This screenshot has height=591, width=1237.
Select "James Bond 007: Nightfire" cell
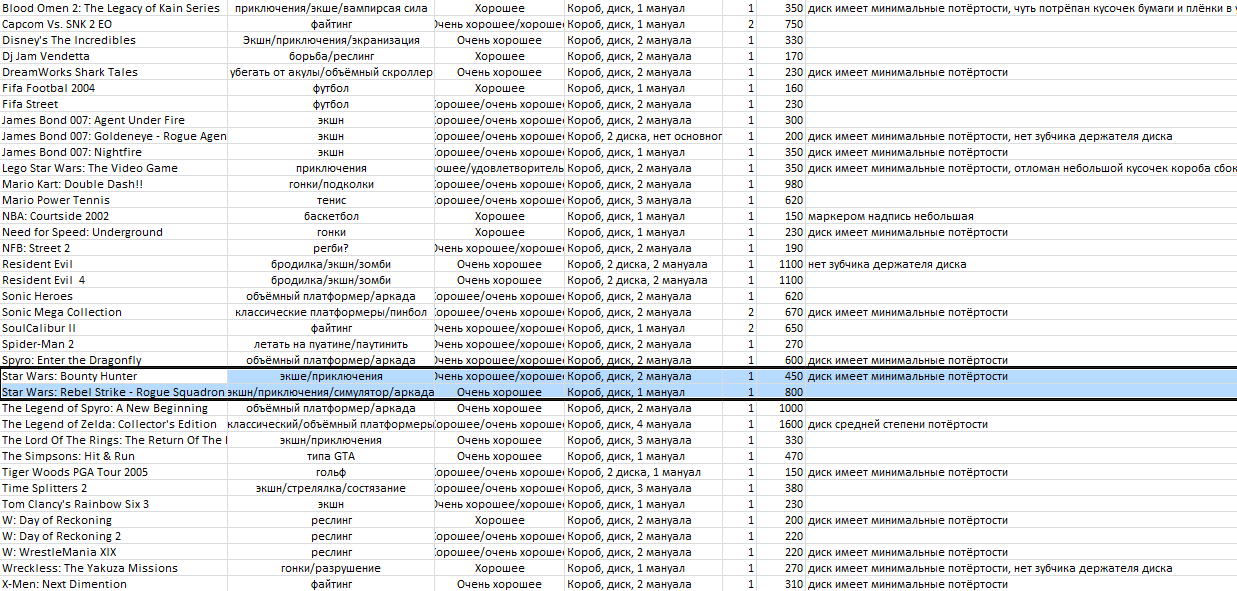coord(114,152)
